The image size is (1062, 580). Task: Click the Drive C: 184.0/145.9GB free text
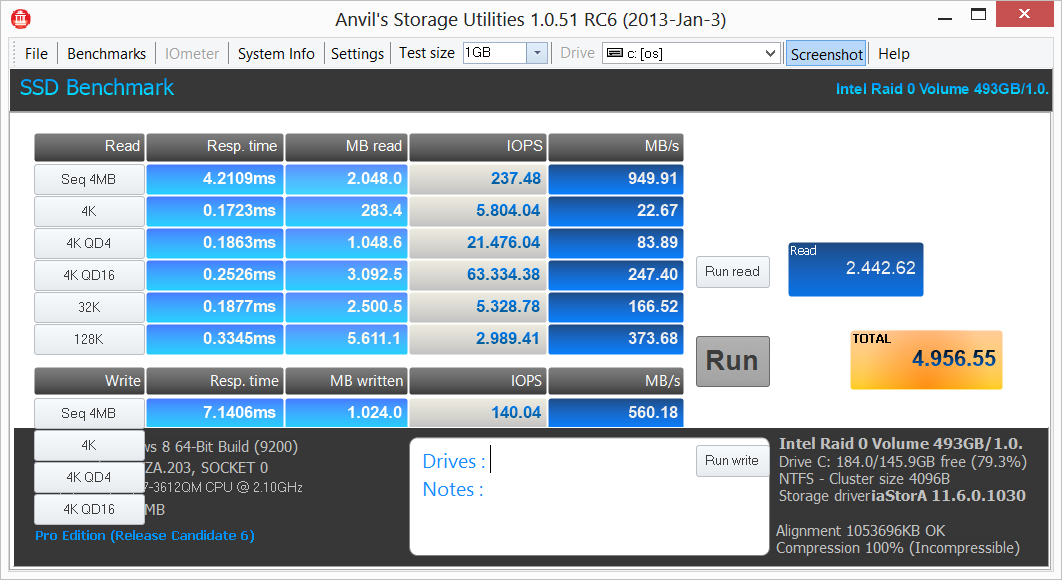tap(903, 462)
